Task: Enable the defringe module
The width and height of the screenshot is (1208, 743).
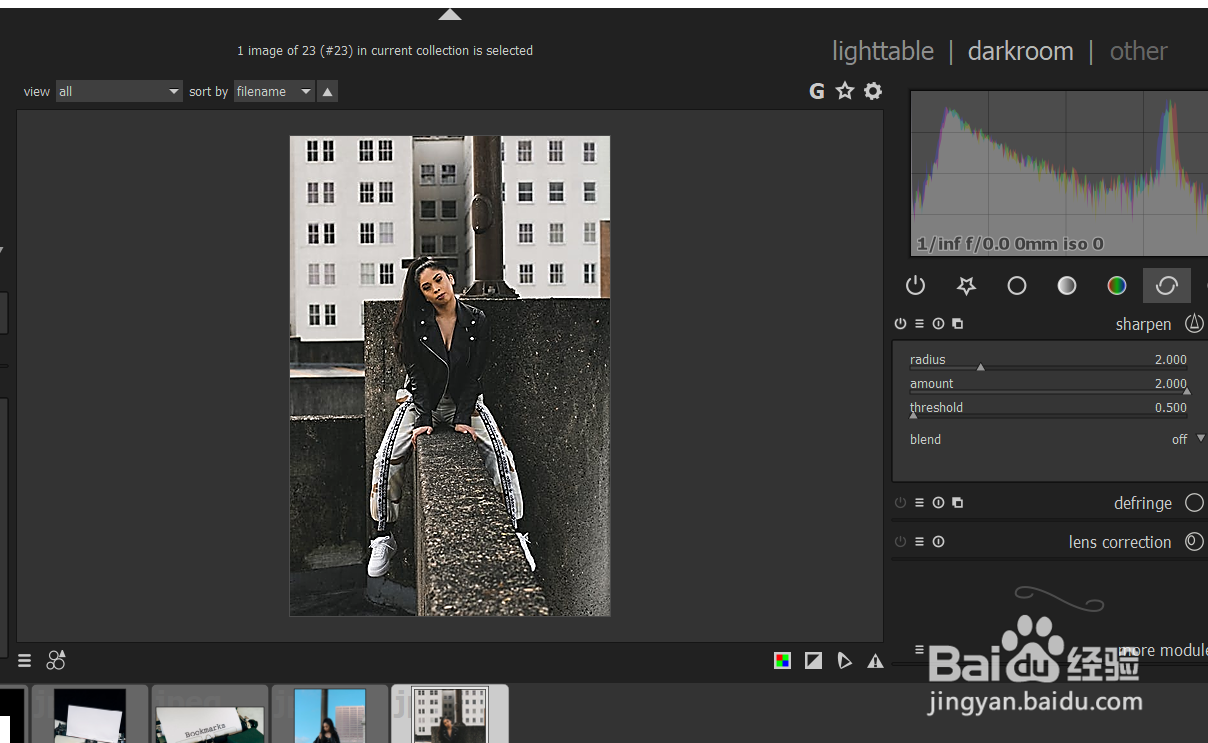Action: pos(900,503)
